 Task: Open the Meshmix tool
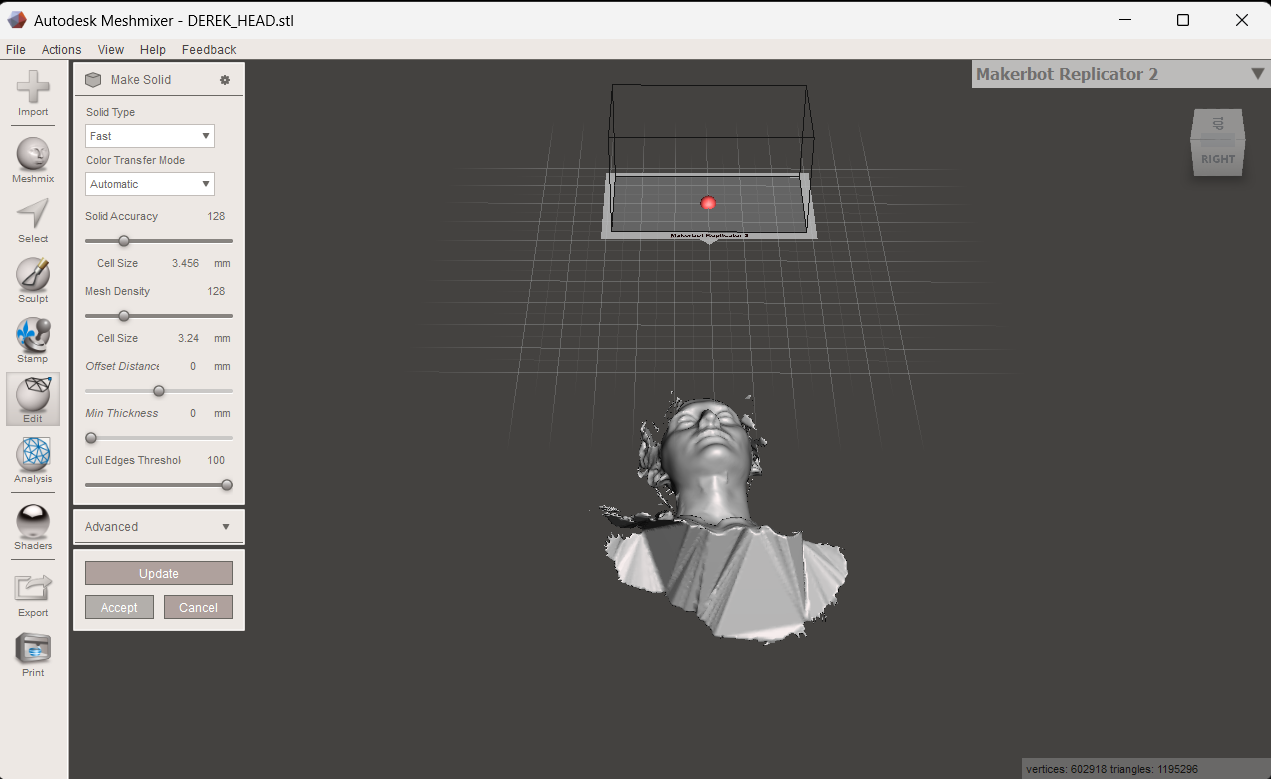33,154
